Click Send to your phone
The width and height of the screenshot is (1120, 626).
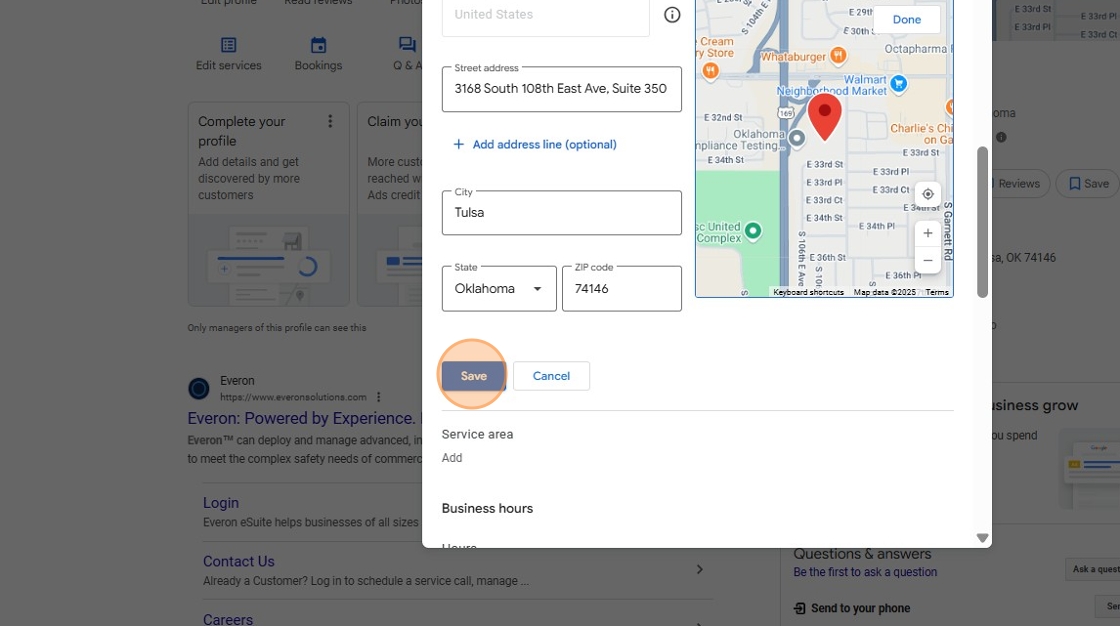pyautogui.click(x=852, y=608)
